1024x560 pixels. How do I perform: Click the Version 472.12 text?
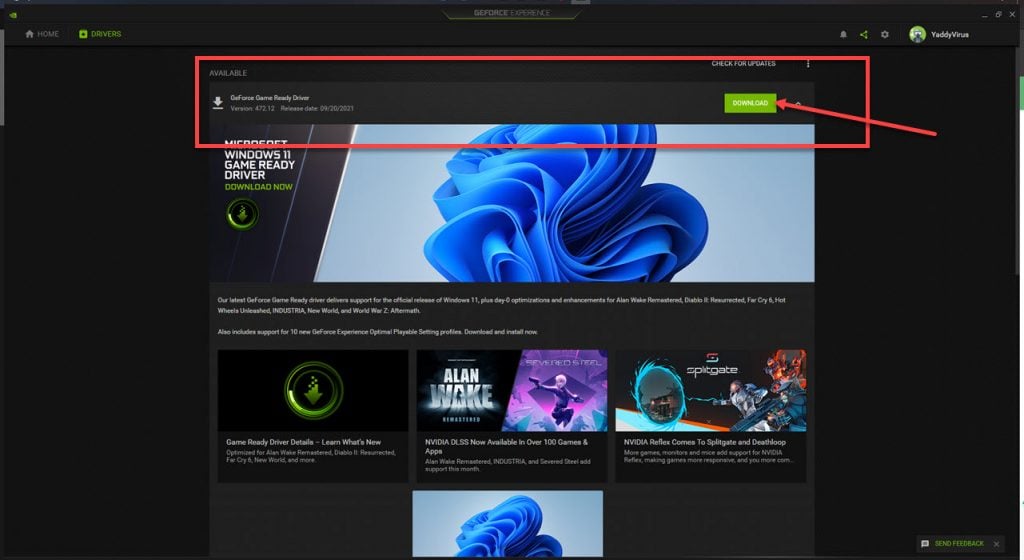(x=252, y=108)
